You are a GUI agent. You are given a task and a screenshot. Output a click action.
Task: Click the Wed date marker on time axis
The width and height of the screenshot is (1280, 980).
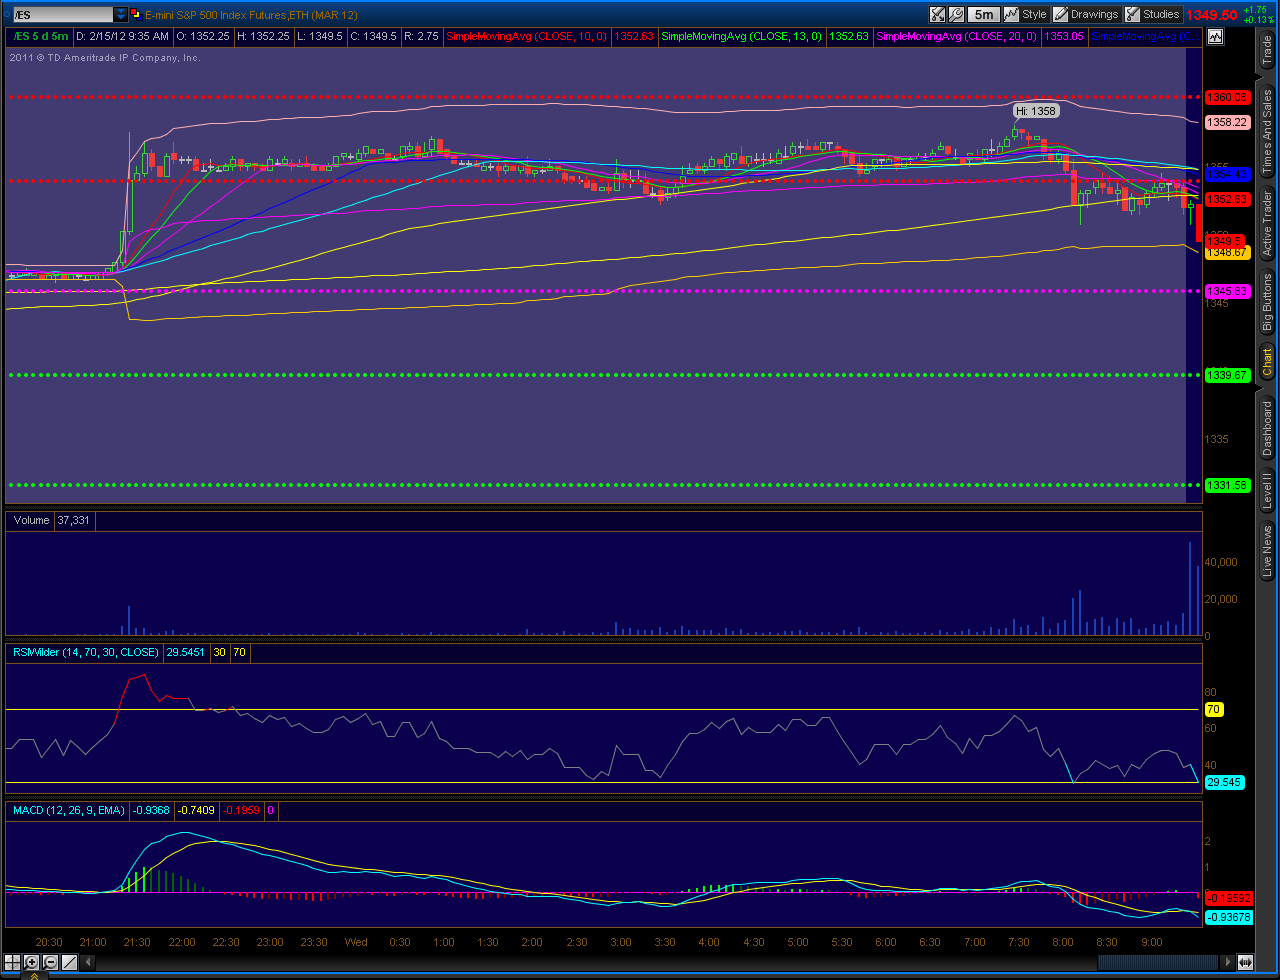(x=356, y=942)
